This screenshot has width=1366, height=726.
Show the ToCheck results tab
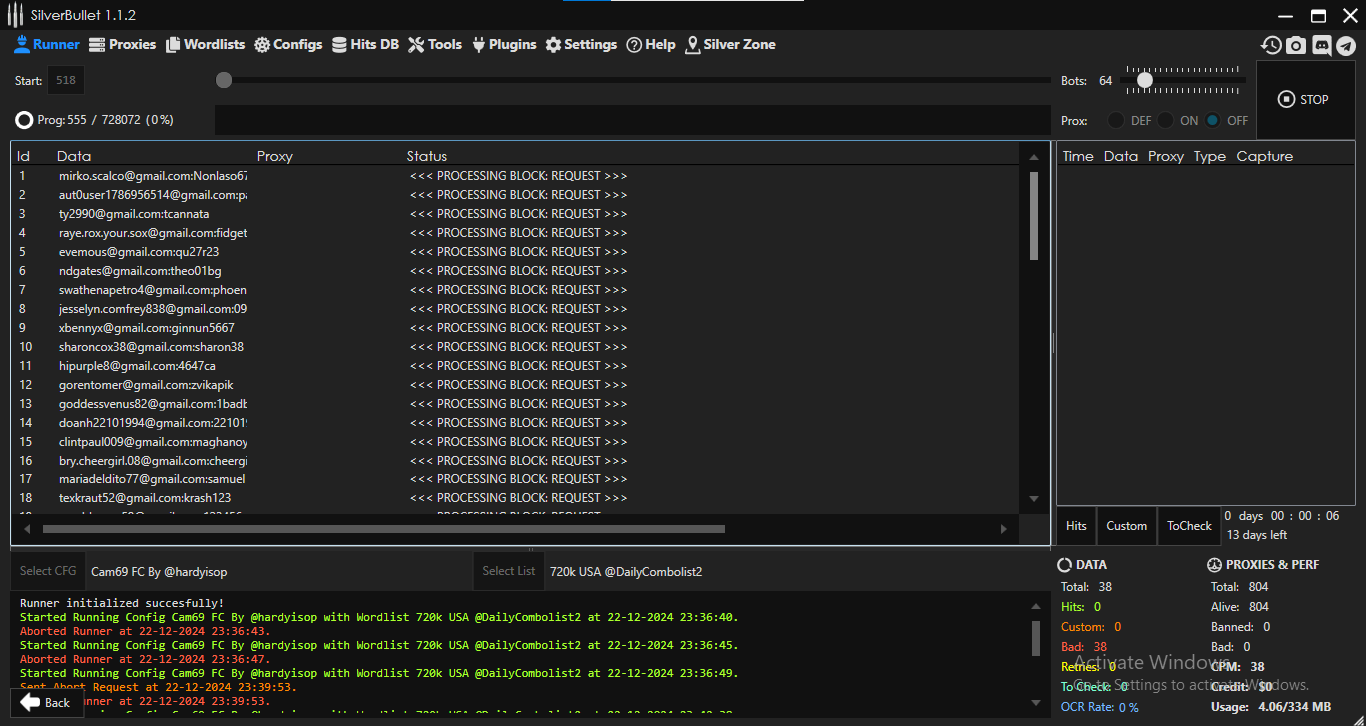(1189, 526)
